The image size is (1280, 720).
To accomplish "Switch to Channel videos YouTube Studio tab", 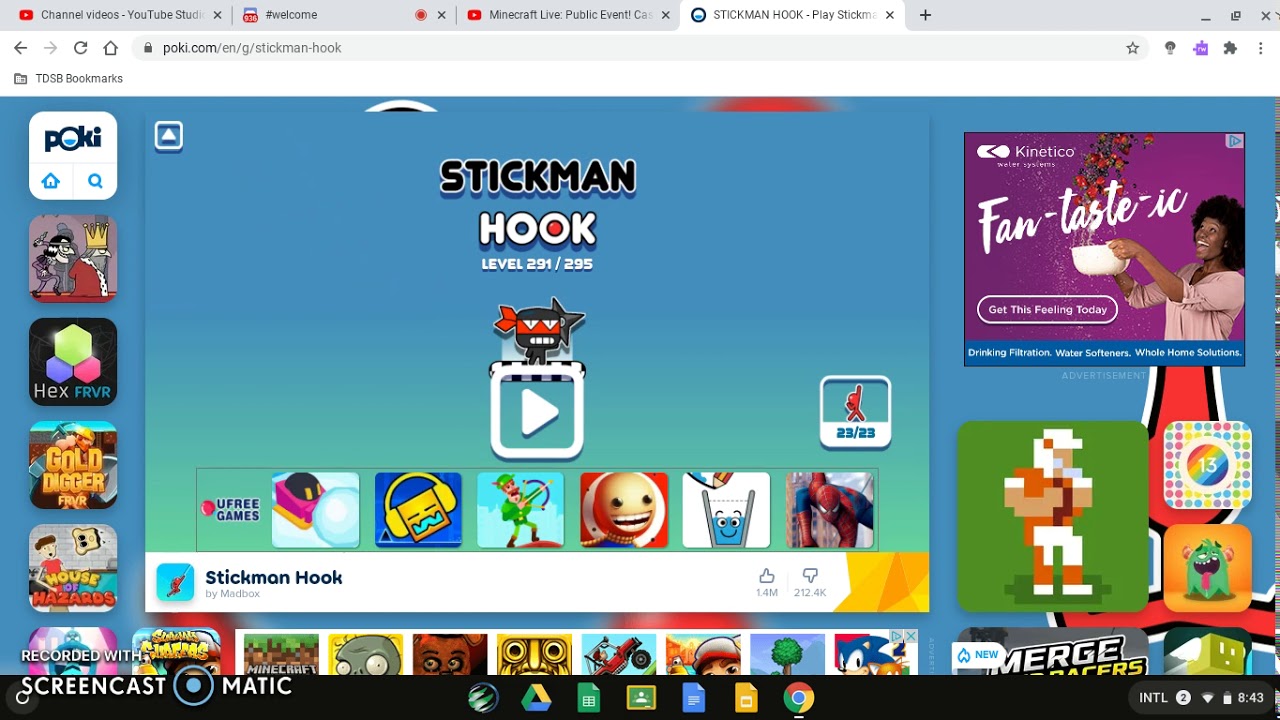I will 120,15.
